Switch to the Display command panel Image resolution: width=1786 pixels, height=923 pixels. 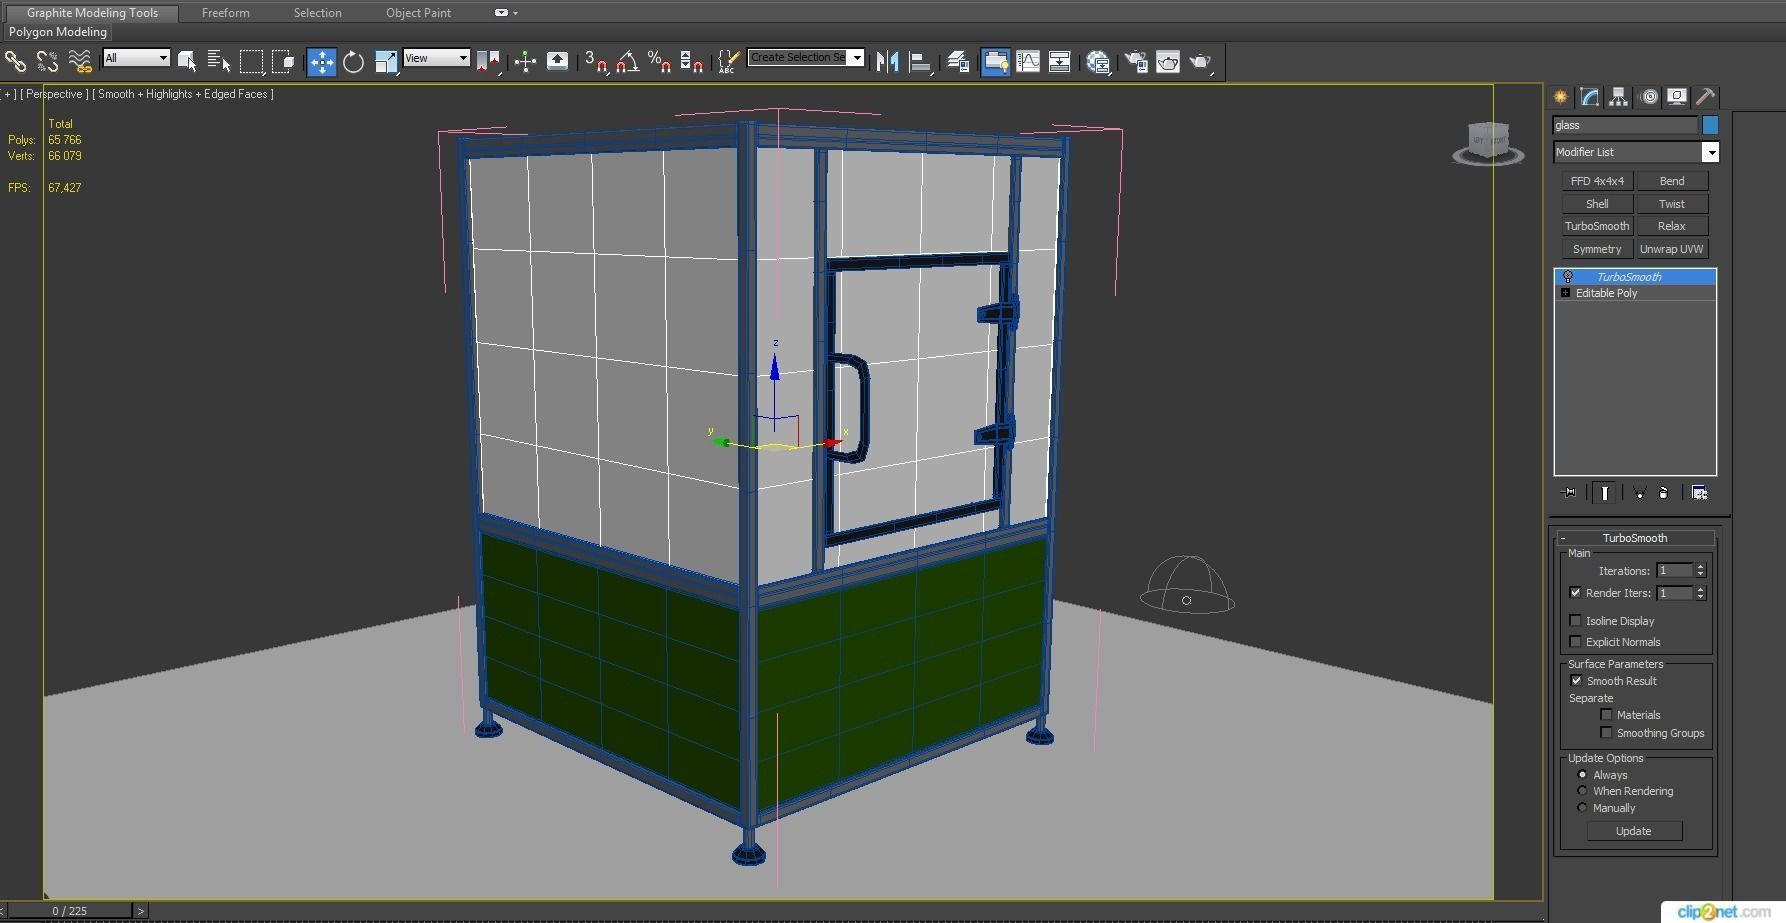tap(1677, 97)
